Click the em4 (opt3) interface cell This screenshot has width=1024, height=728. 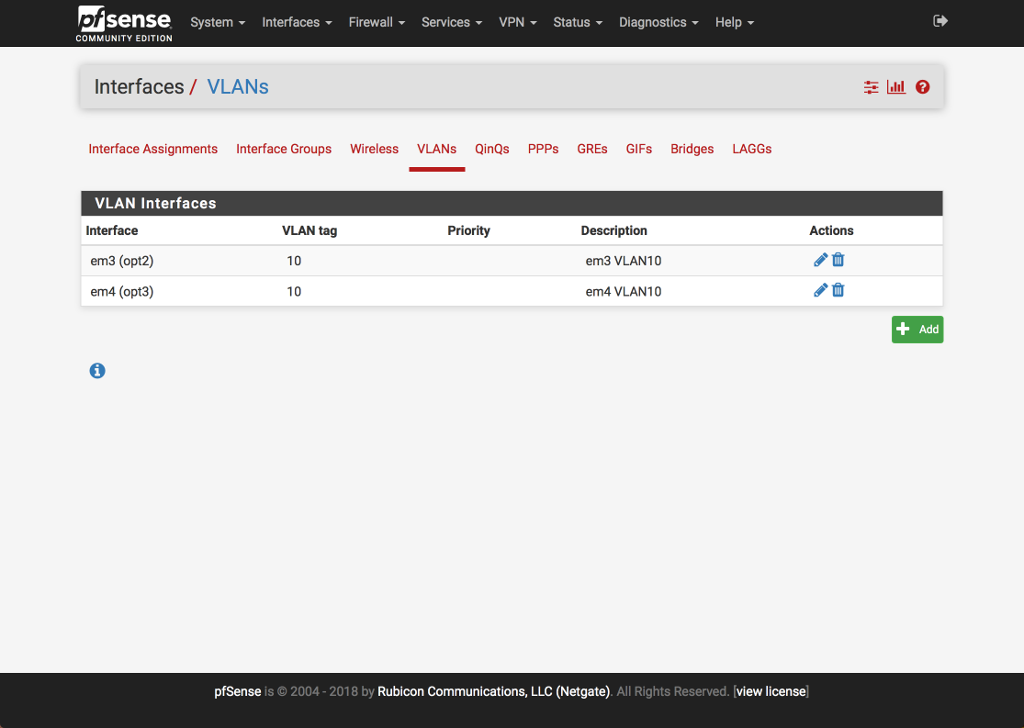[121, 291]
